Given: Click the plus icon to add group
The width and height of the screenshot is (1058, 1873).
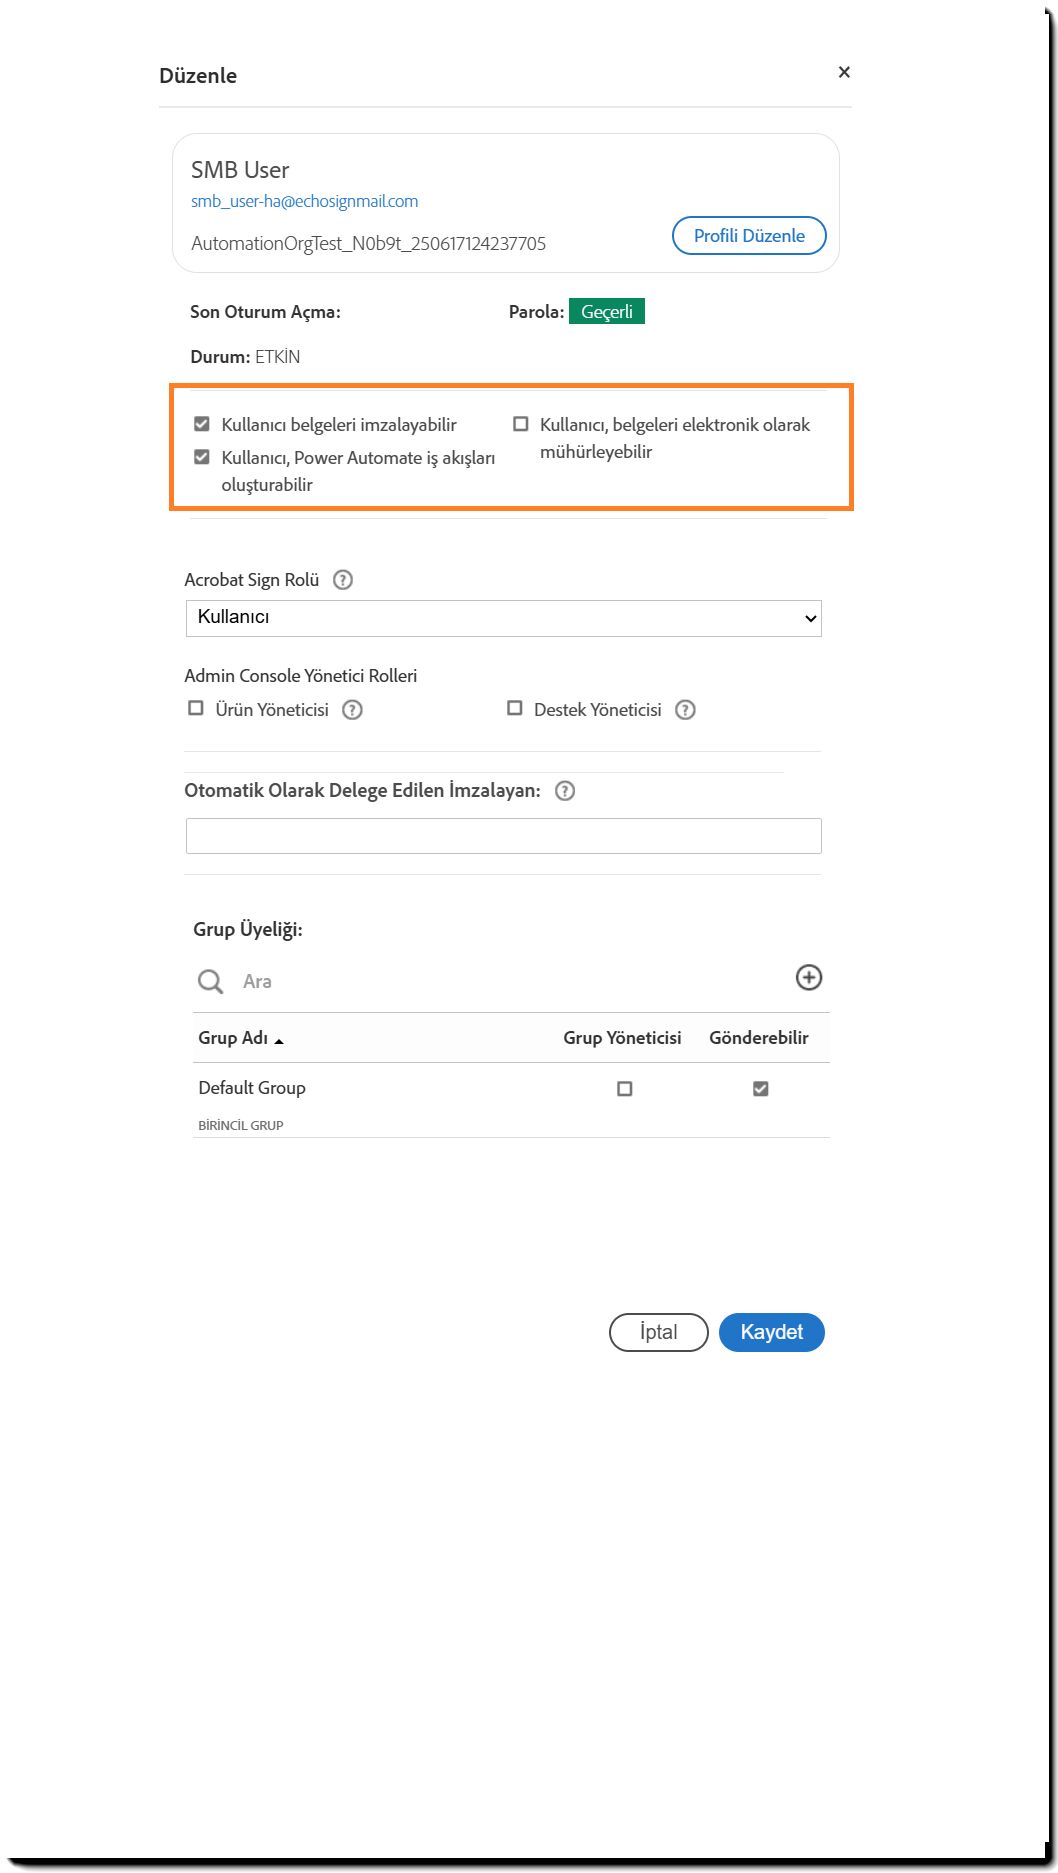Looking at the screenshot, I should coord(809,978).
